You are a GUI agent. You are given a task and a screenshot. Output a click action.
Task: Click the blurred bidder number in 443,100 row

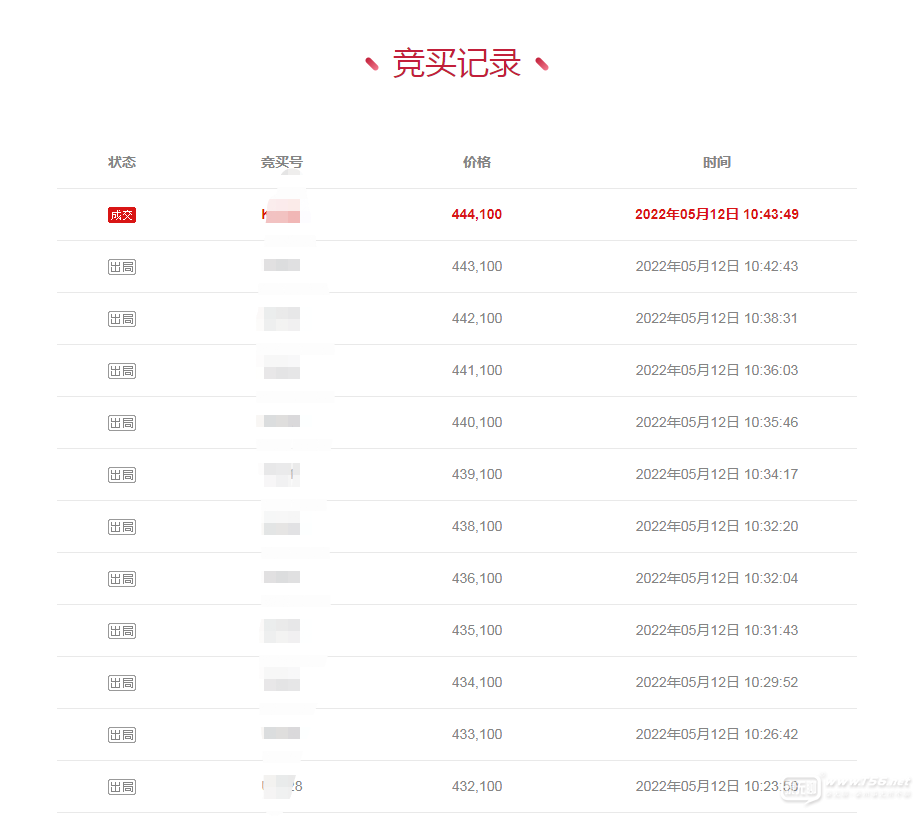[281, 266]
